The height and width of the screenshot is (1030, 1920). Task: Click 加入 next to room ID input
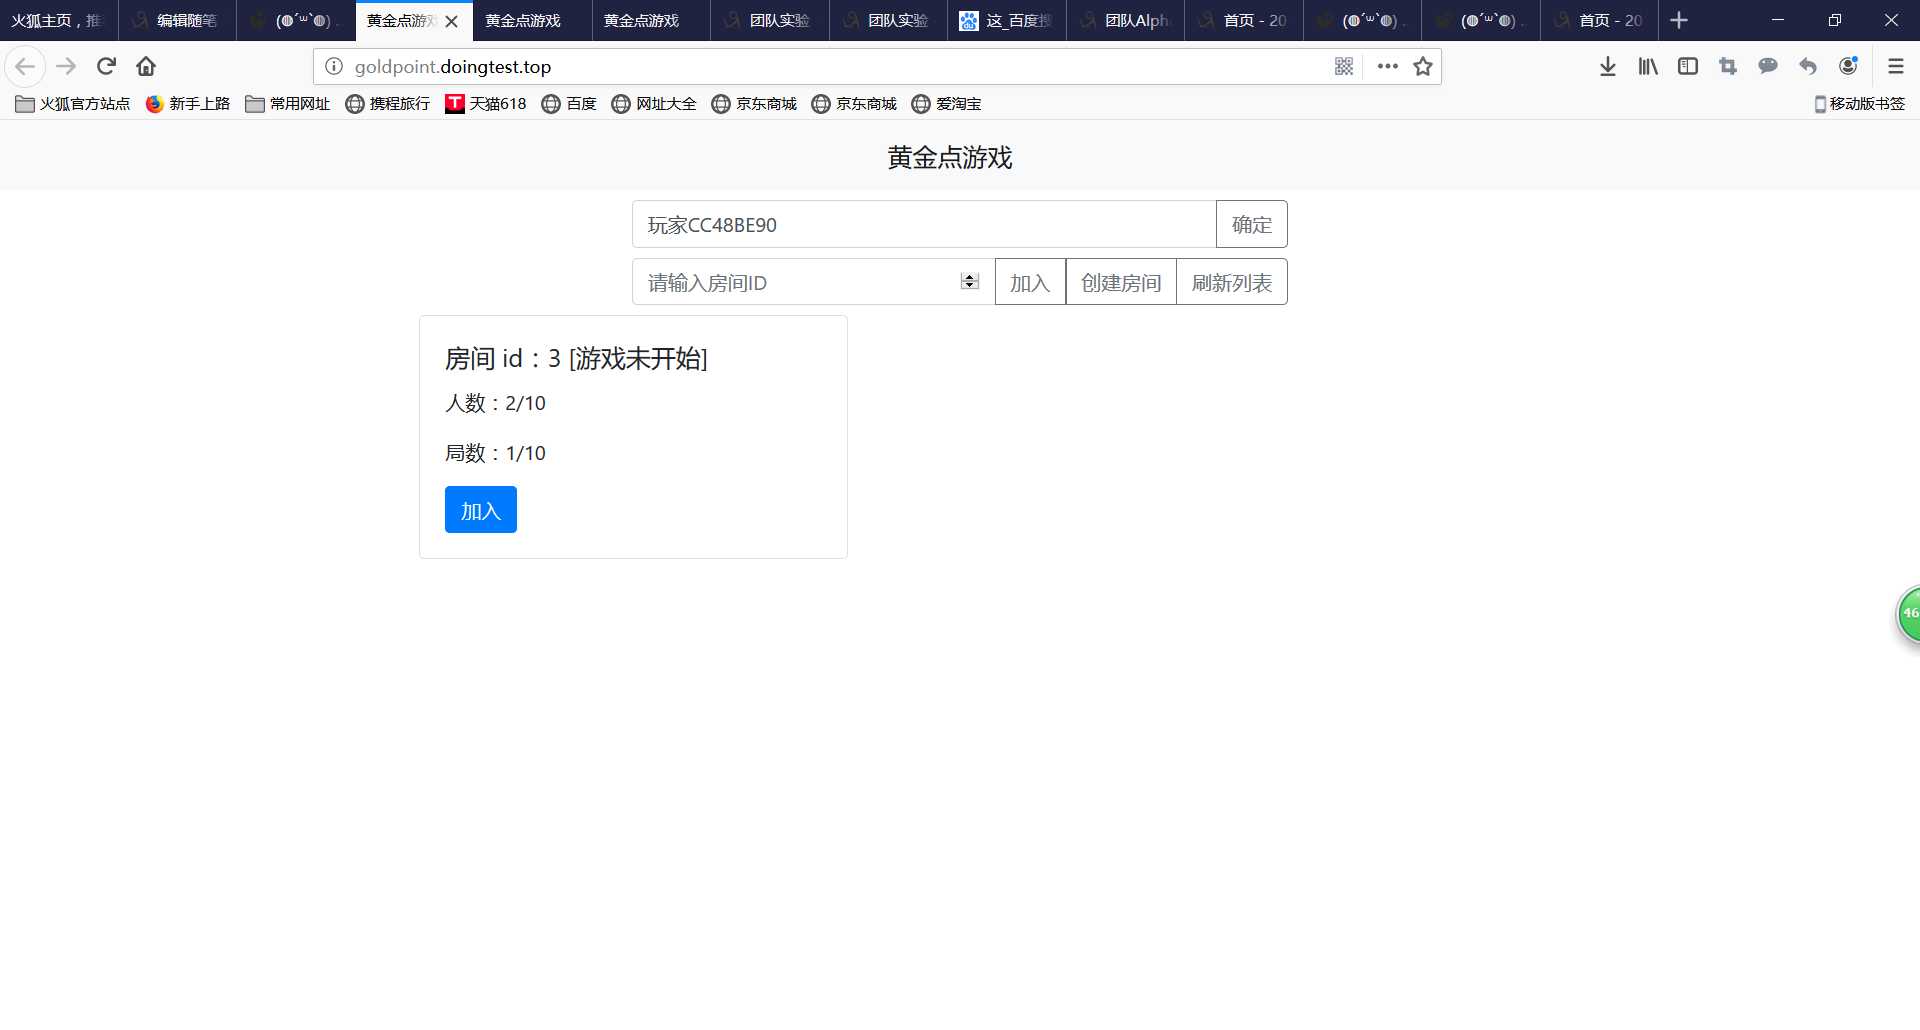click(x=1030, y=282)
